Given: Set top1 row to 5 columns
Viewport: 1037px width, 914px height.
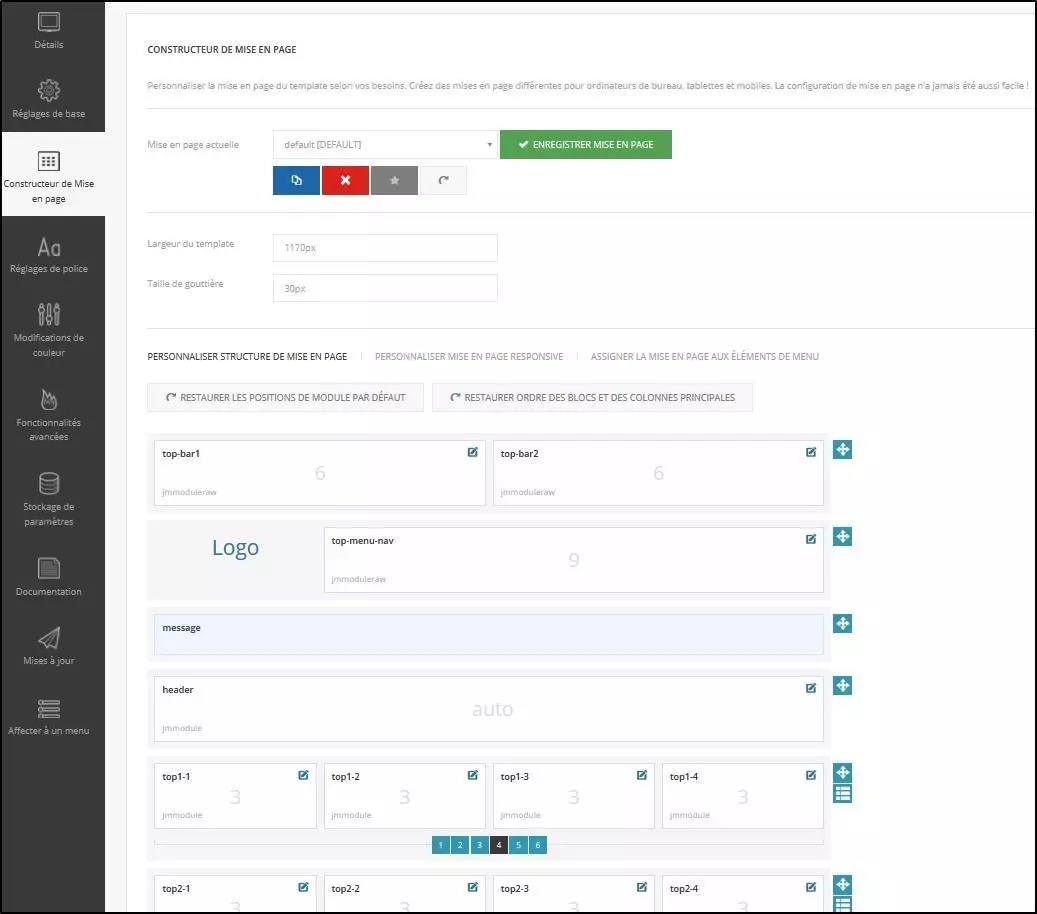Looking at the screenshot, I should click(x=518, y=845).
